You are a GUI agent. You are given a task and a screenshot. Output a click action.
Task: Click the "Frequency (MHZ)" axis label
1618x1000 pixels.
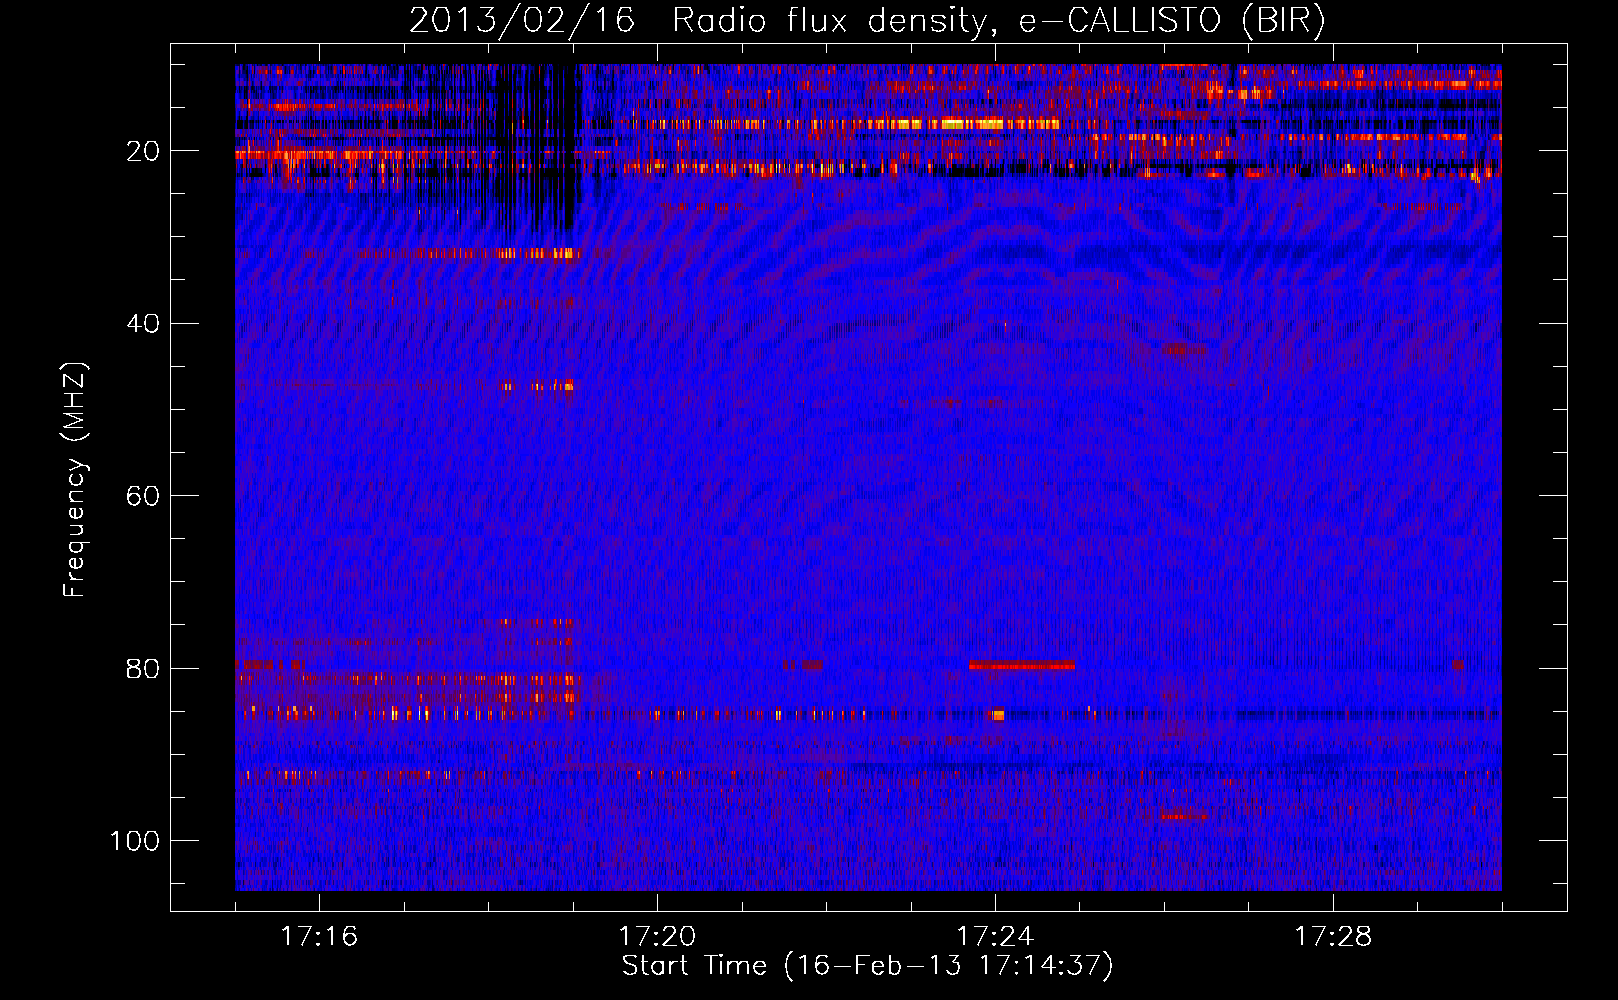(x=75, y=479)
